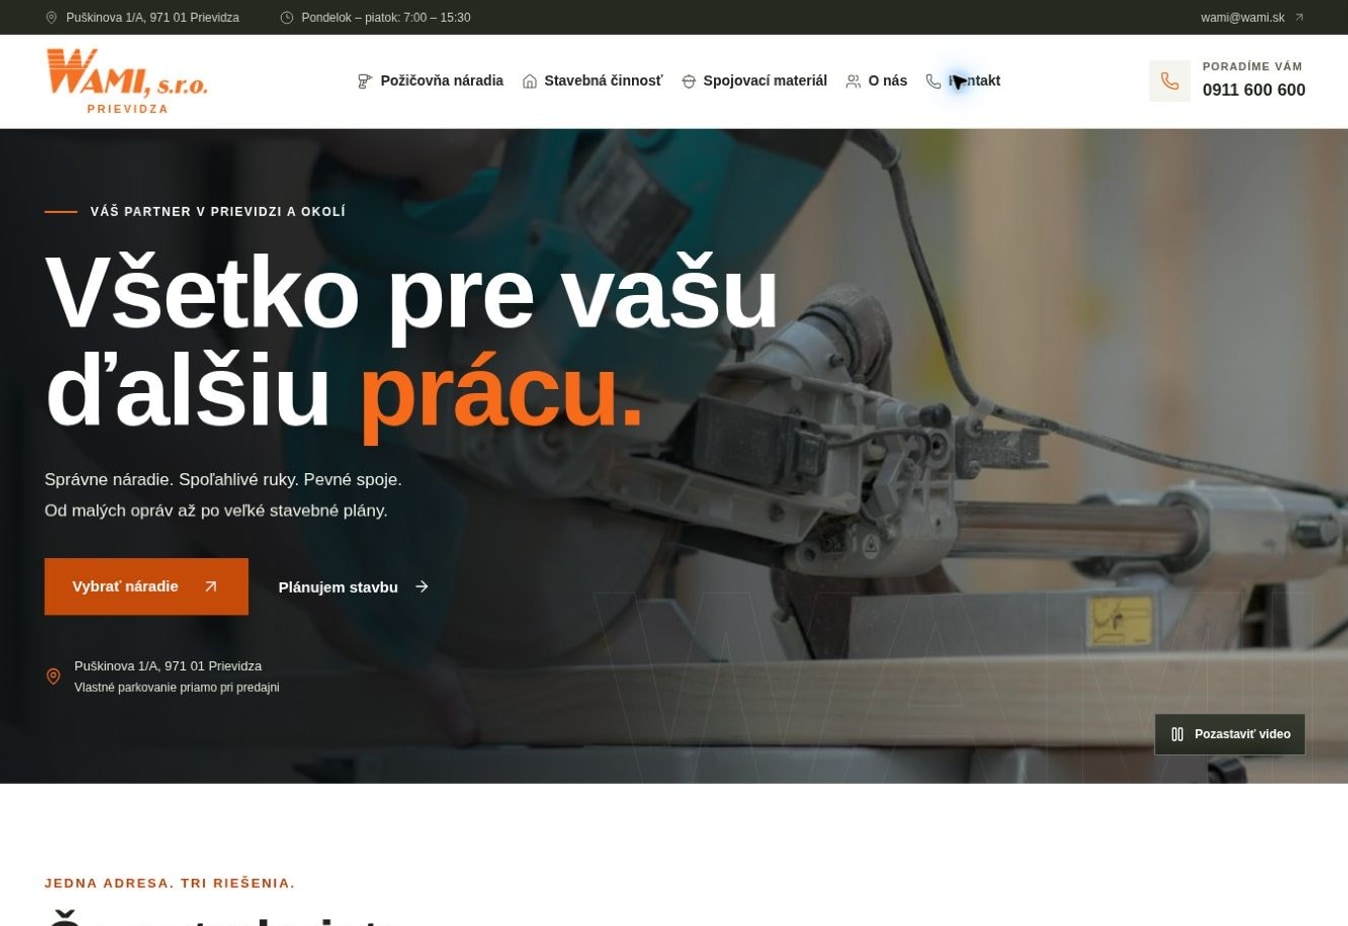Open the wami@wami.sk email link
1348x926 pixels.
(x=1253, y=18)
